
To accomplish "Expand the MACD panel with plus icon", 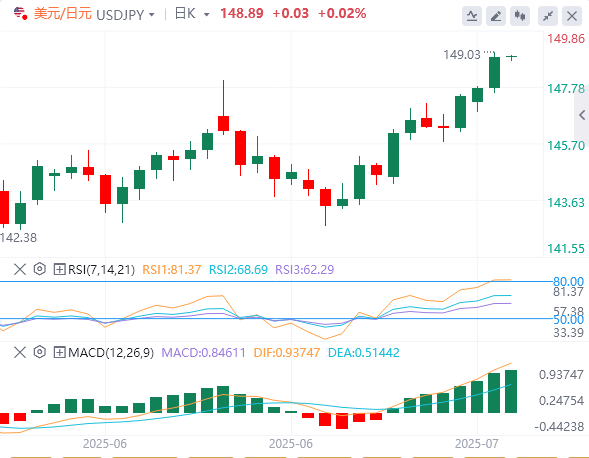I will (59, 352).
